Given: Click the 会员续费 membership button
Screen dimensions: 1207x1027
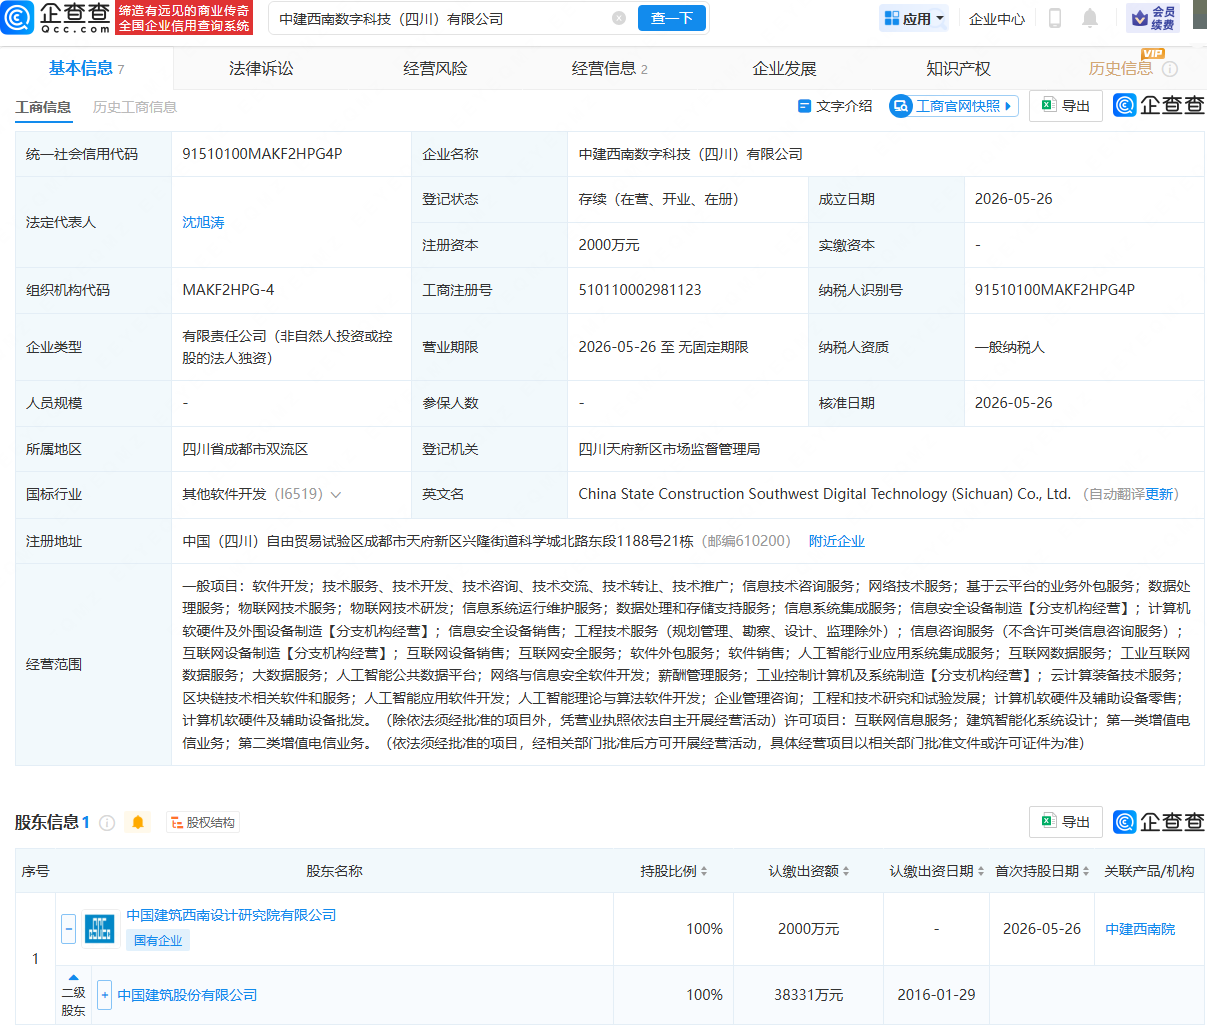Looking at the screenshot, I should point(1153,18).
